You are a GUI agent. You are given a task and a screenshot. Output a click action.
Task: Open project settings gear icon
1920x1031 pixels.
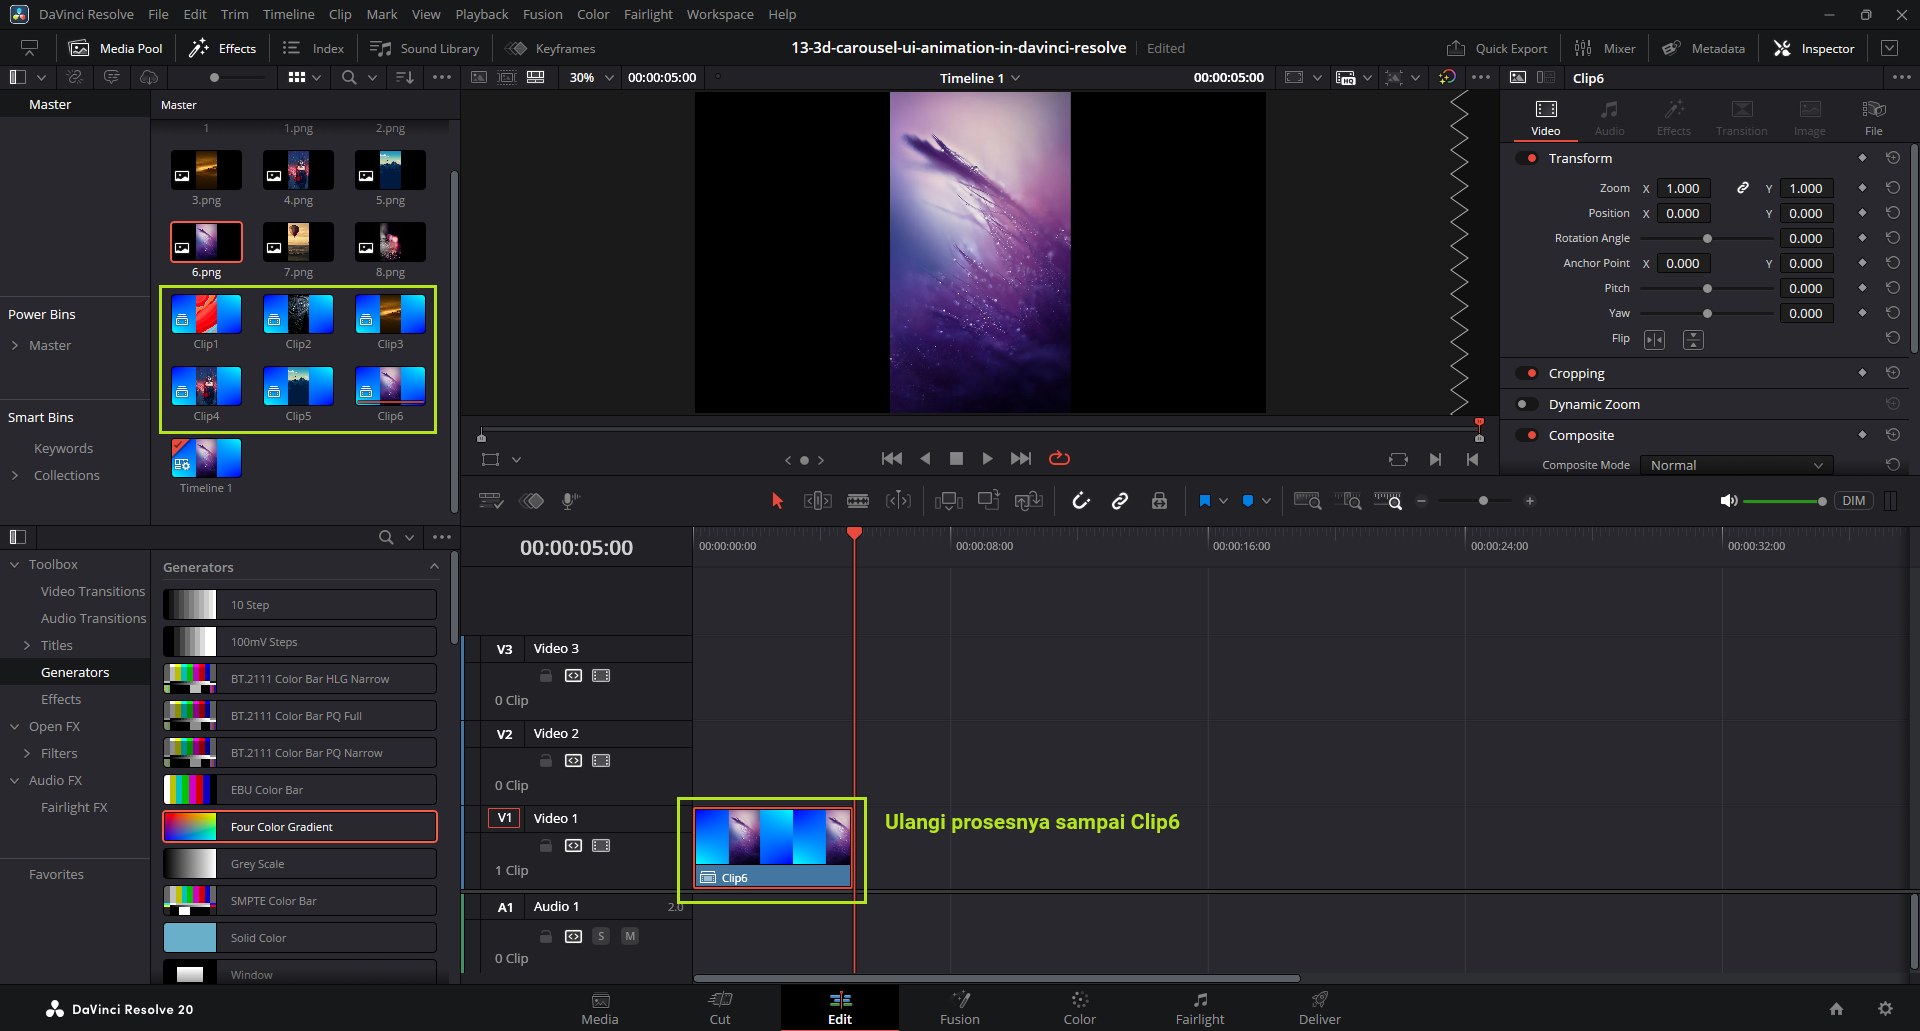pos(1885,1009)
